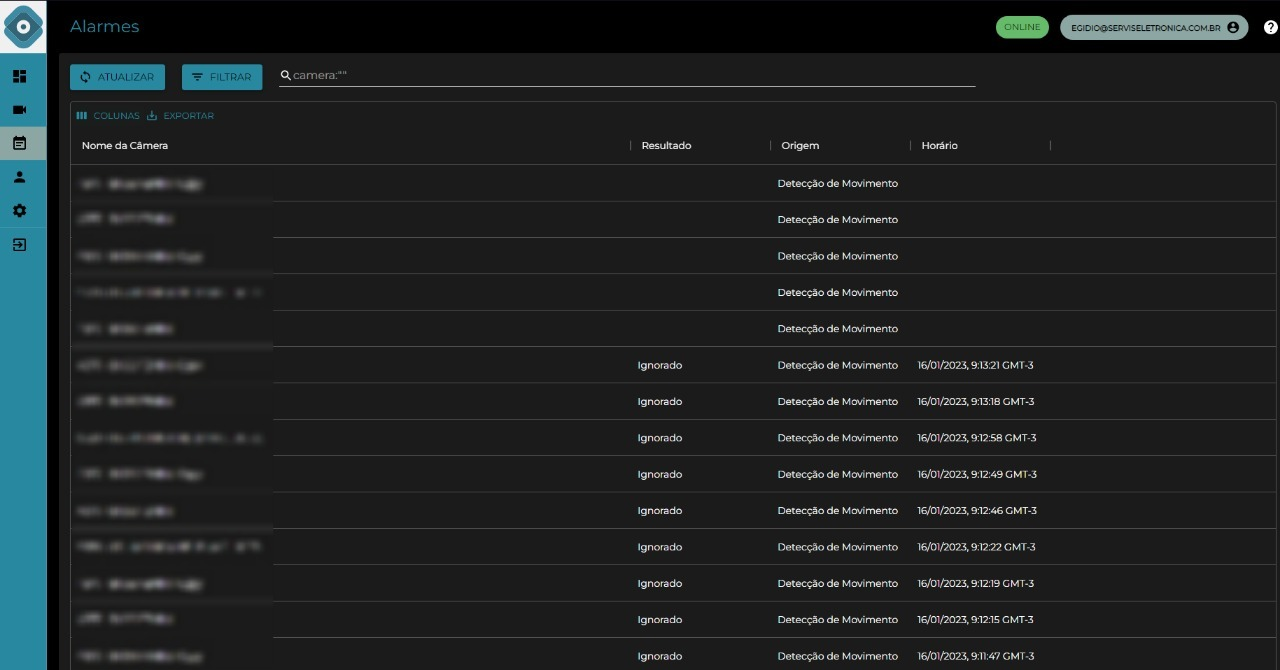The width and height of the screenshot is (1280, 670).
Task: Open the cameras section in the sidebar
Action: (x=19, y=110)
